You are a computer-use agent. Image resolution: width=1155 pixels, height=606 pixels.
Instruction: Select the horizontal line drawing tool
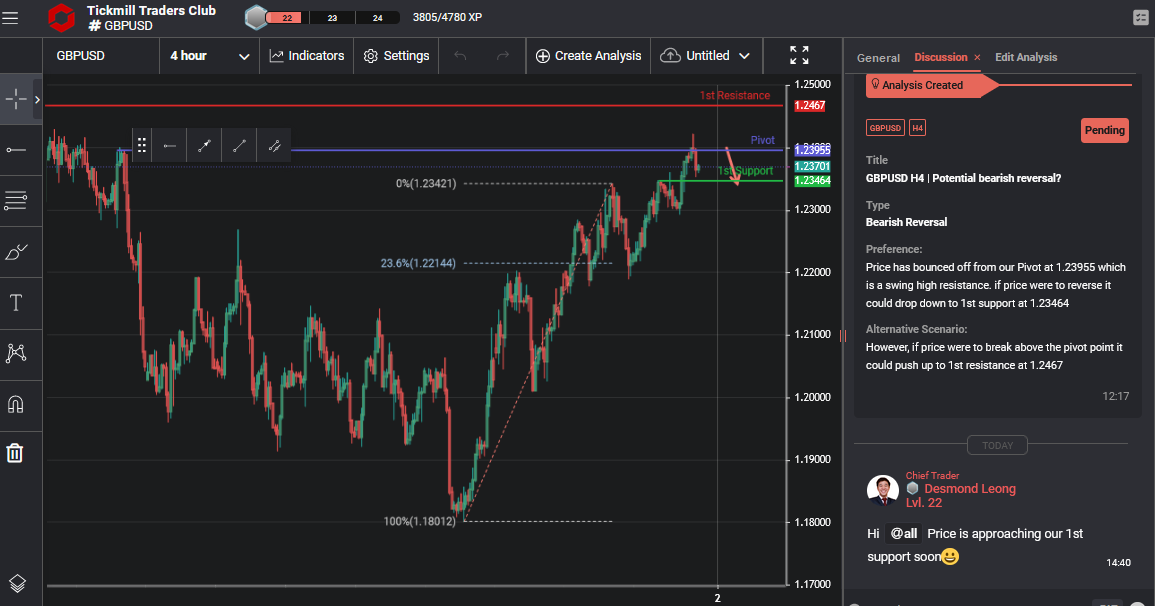click(x=15, y=150)
